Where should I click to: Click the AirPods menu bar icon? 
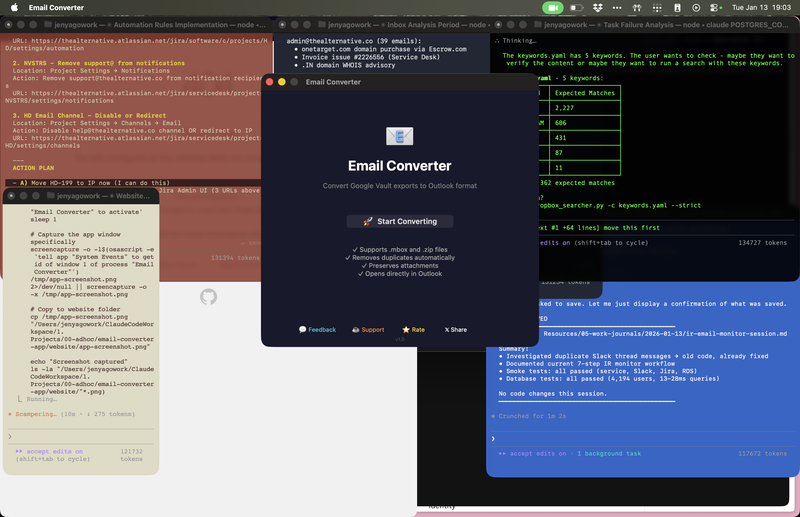click(x=637, y=8)
